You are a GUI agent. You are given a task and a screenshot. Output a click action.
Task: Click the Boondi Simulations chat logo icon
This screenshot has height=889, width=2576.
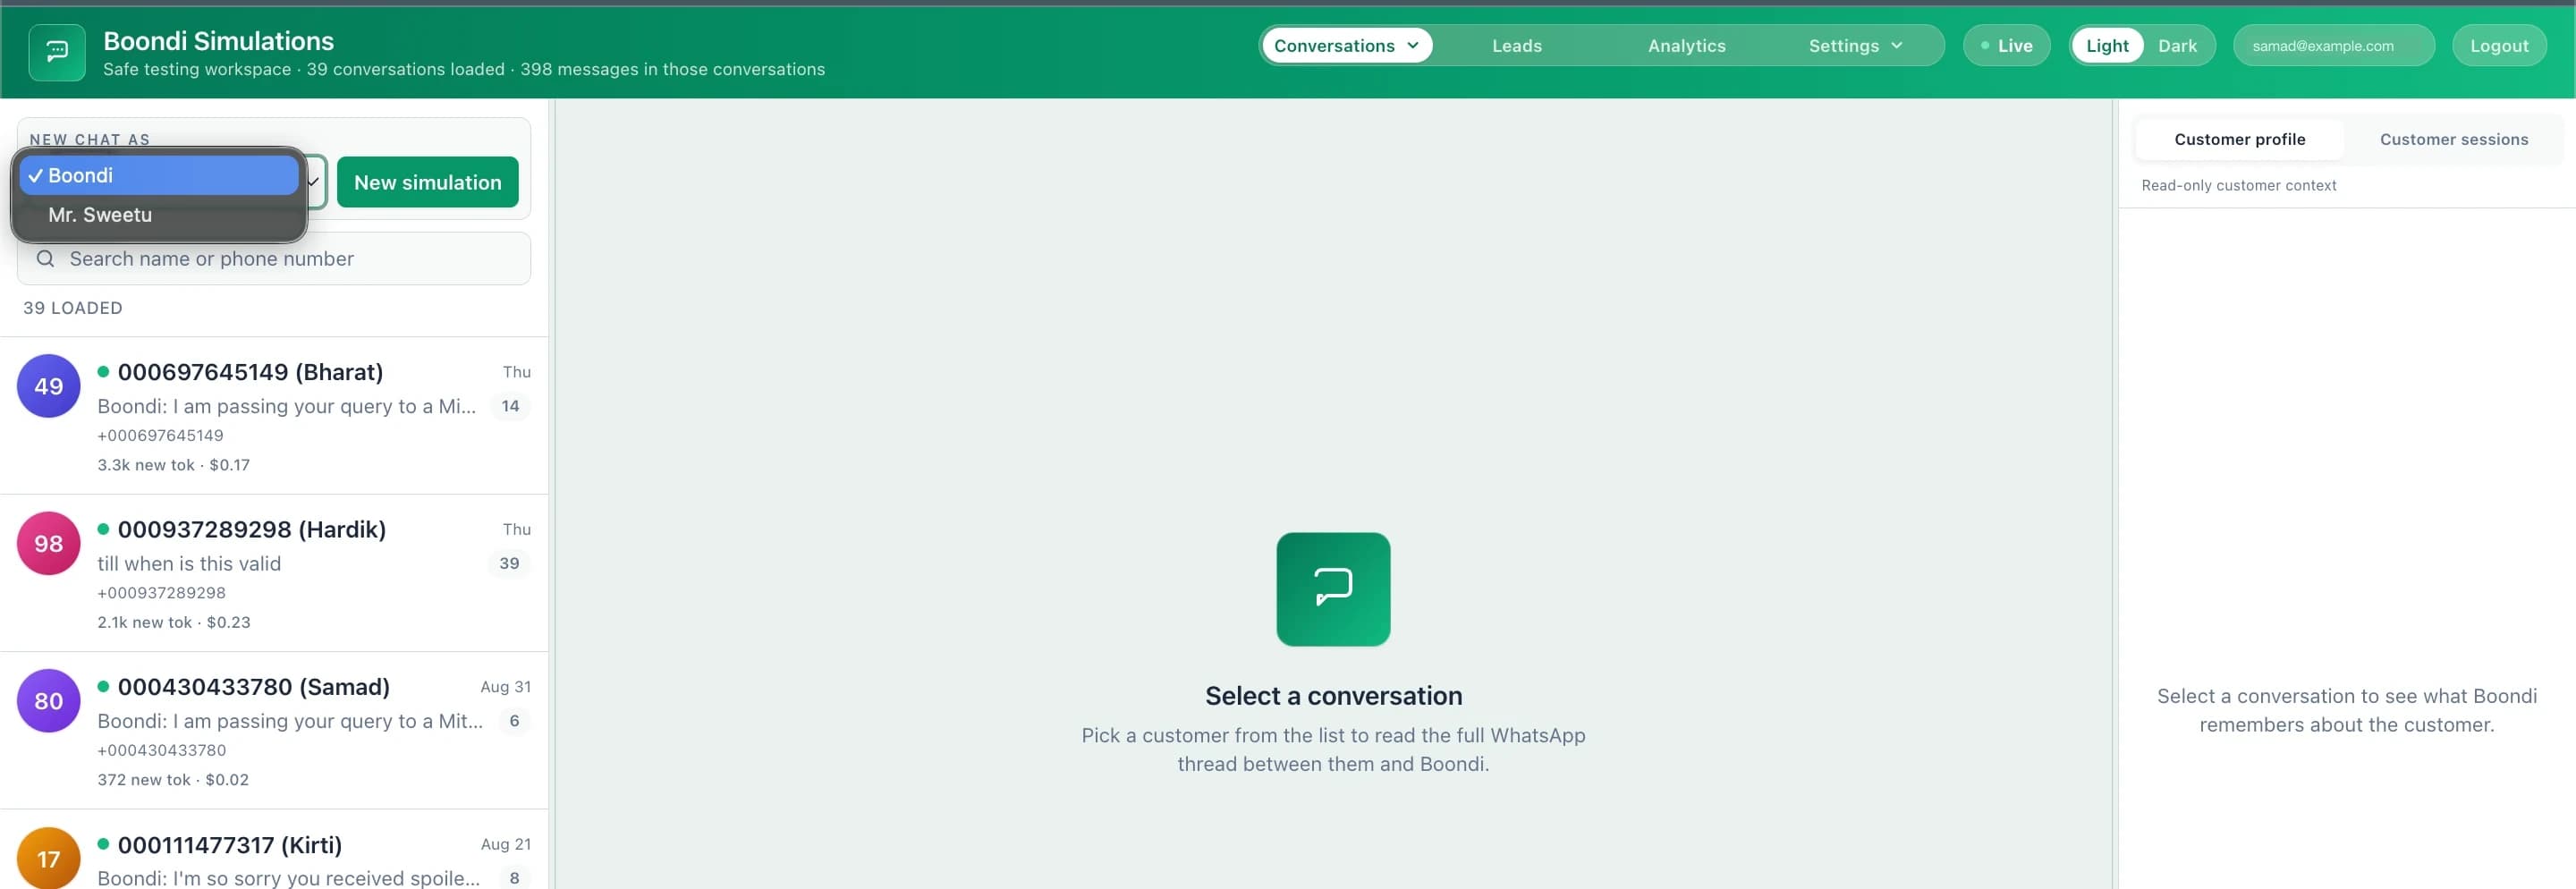tap(57, 52)
